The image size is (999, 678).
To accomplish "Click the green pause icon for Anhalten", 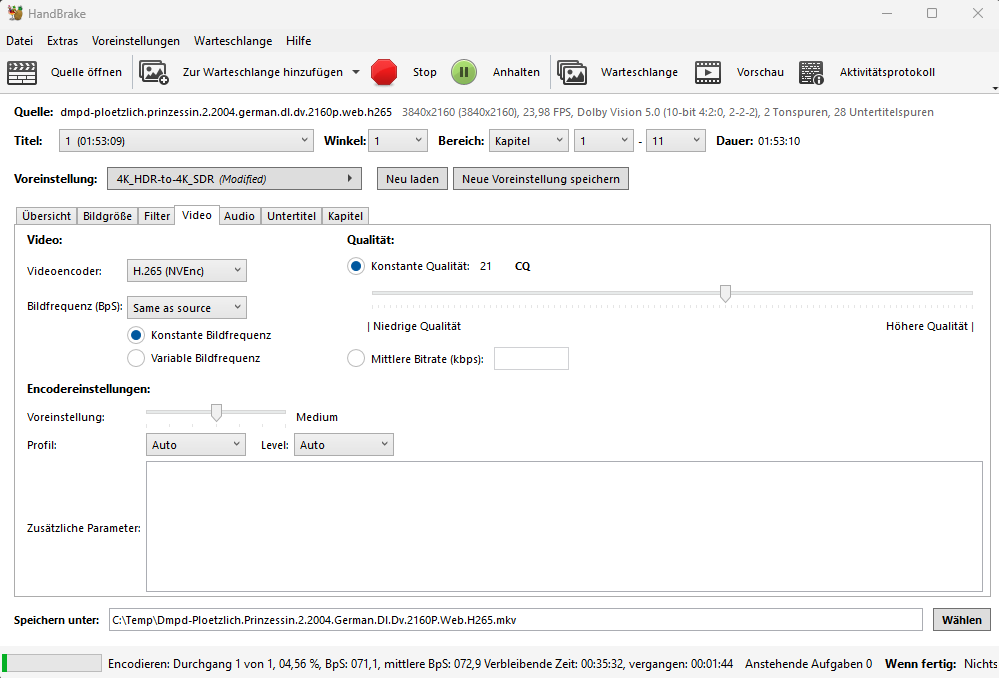I will click(x=464, y=72).
